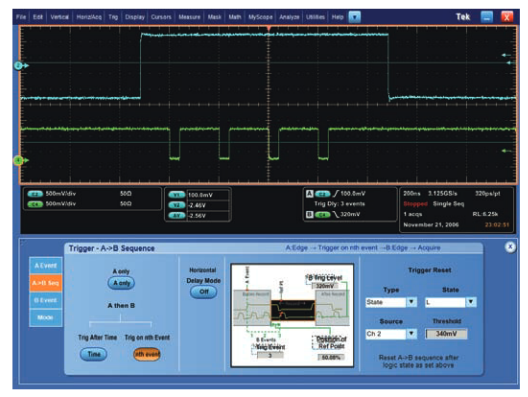Click the menu bar dropdown arrow button
Image resolution: width=528 pixels, height=397 pixels.
[355, 17]
